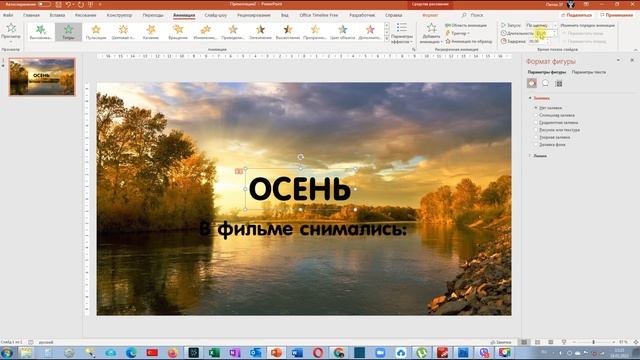Select the Пульсация emphasis animation
This screenshot has height=360, width=640.
pyautogui.click(x=96, y=32)
